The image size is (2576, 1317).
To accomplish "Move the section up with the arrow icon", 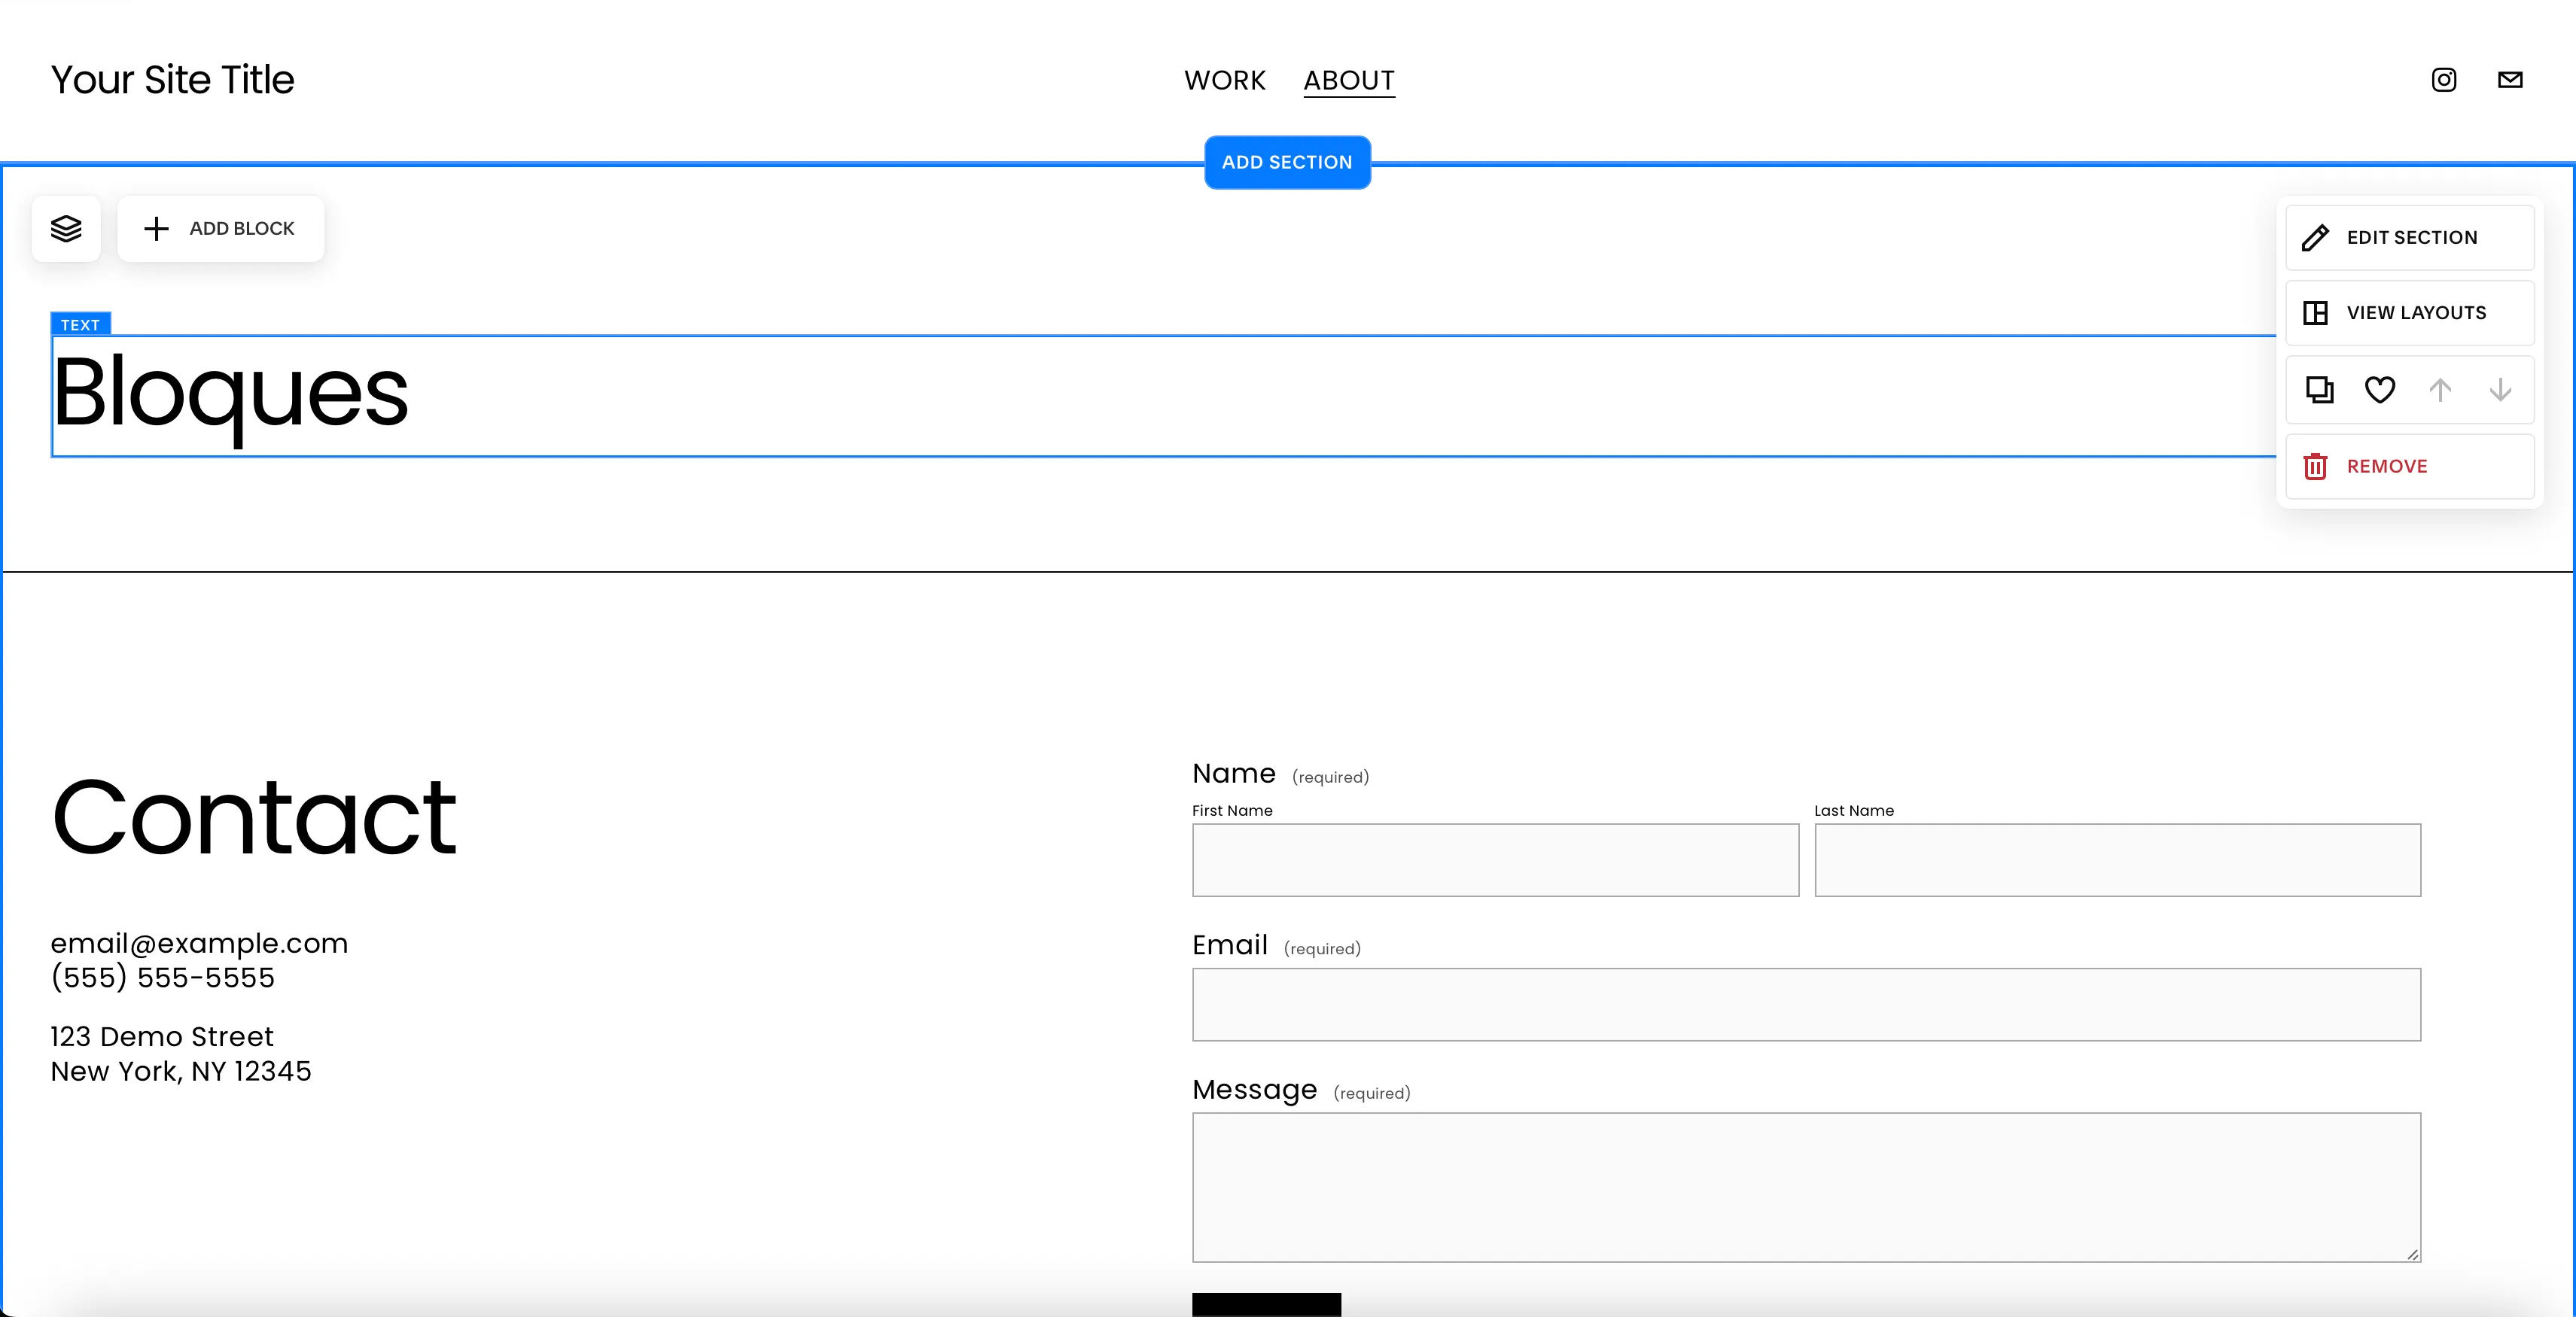I will (2440, 390).
